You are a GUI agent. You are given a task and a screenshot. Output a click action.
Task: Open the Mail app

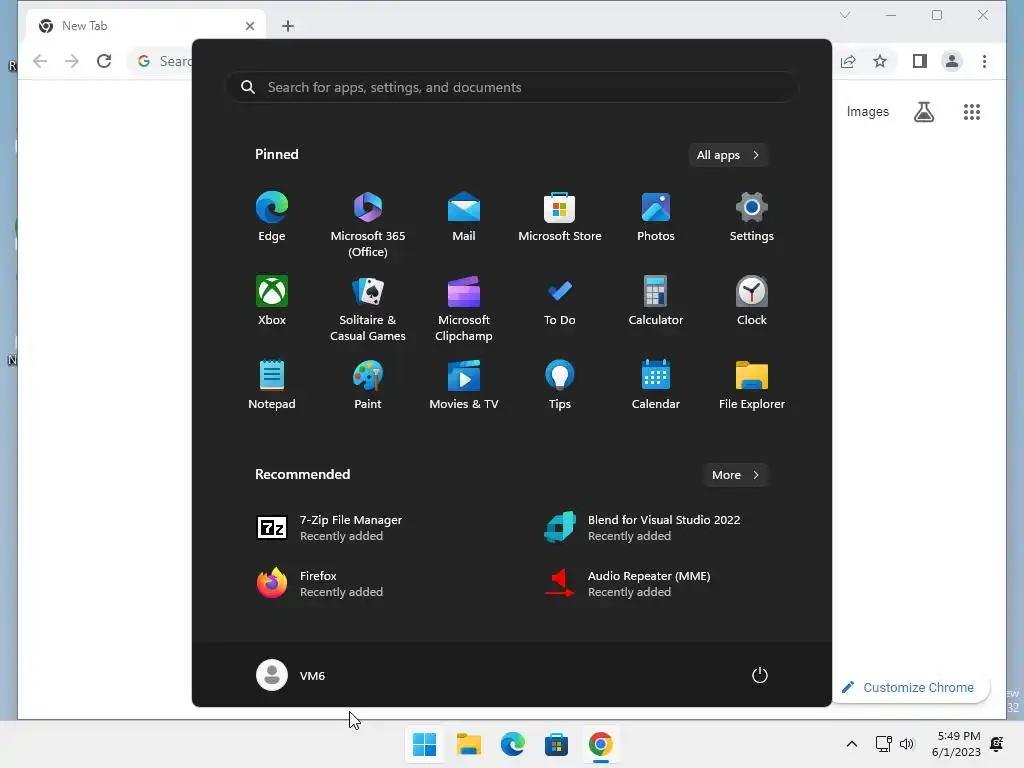point(464,217)
